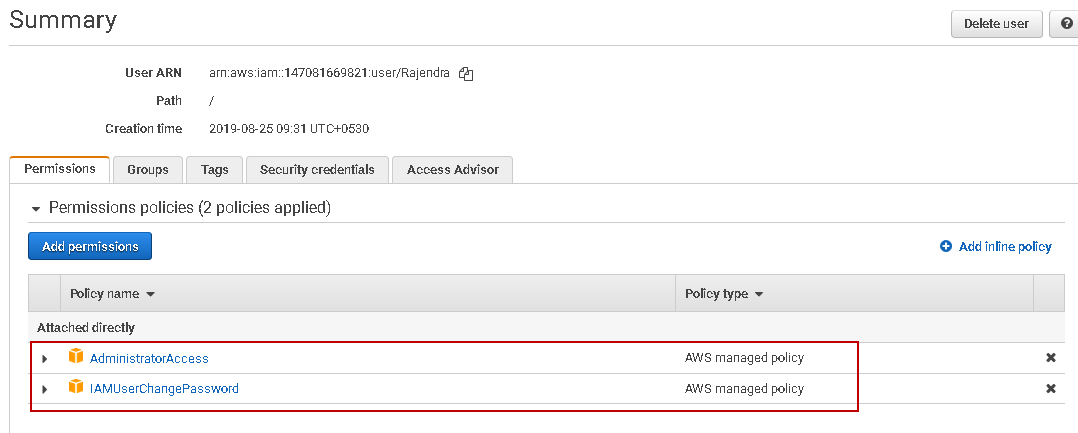Click the IAMUserChangePassword policy cube icon
Viewport: 1078px width, 433px height.
tap(76, 388)
